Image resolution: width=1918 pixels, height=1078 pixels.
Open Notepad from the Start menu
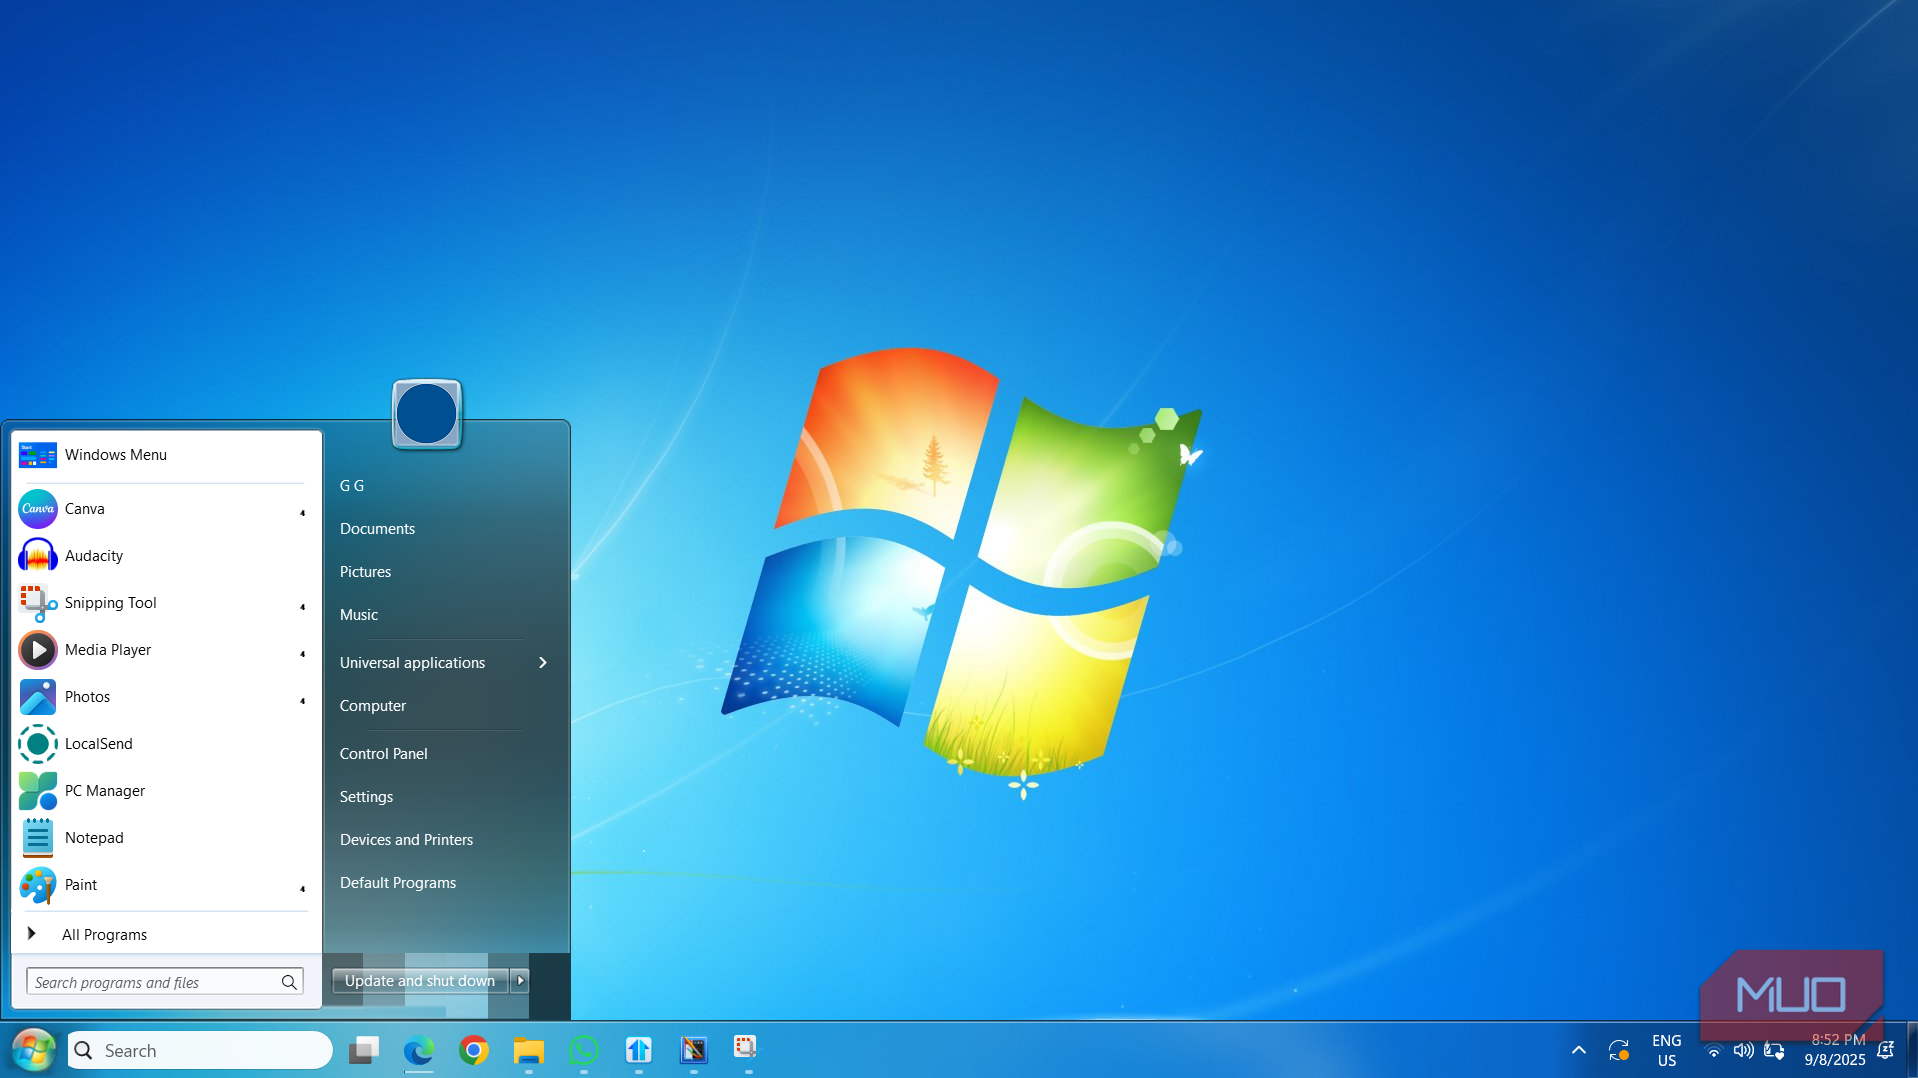[x=94, y=837]
